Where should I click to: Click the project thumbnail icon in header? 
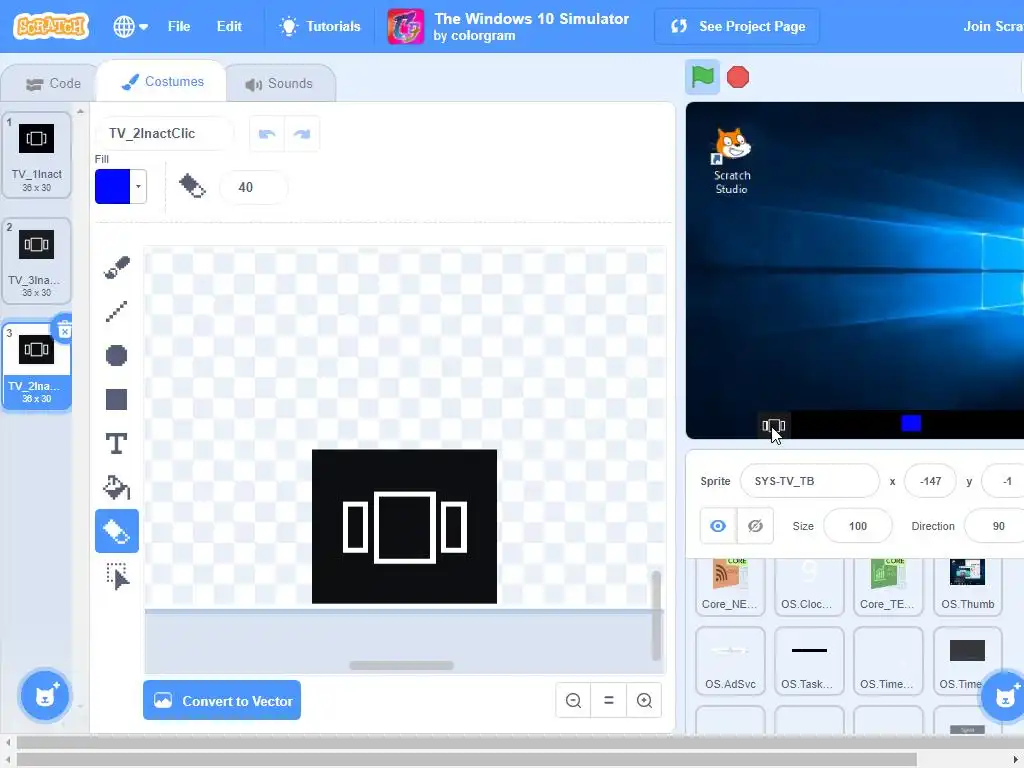tap(406, 26)
